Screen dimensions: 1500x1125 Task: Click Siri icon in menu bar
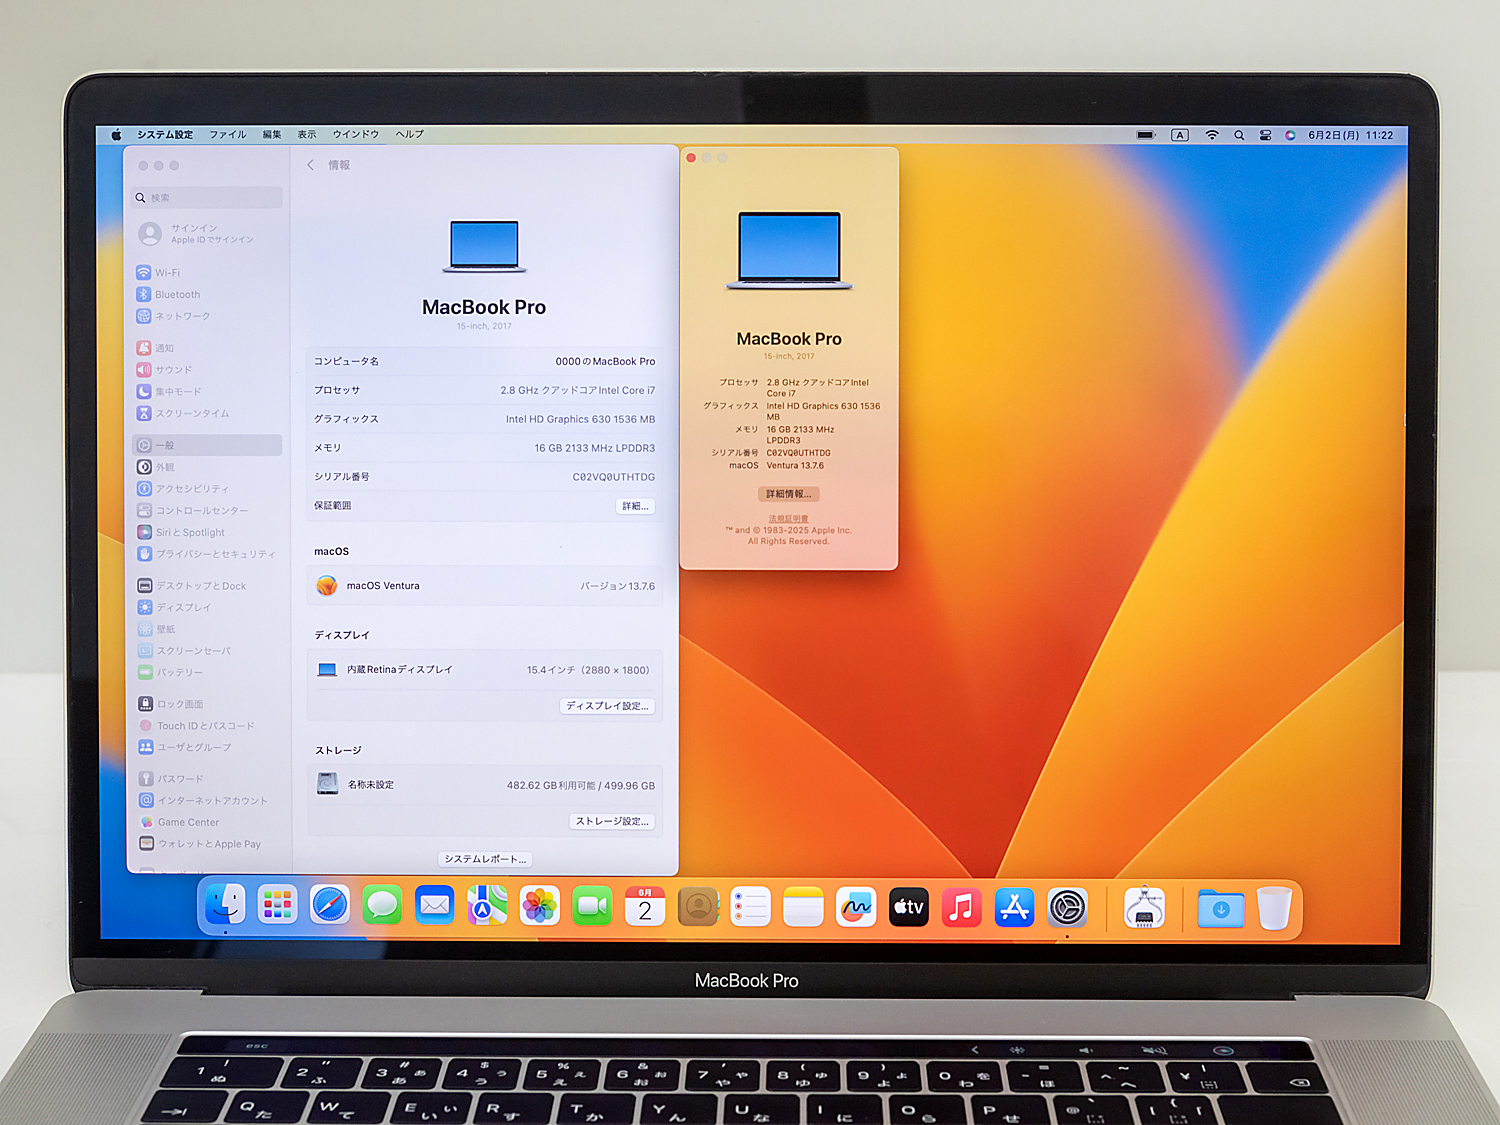pos(1290,135)
